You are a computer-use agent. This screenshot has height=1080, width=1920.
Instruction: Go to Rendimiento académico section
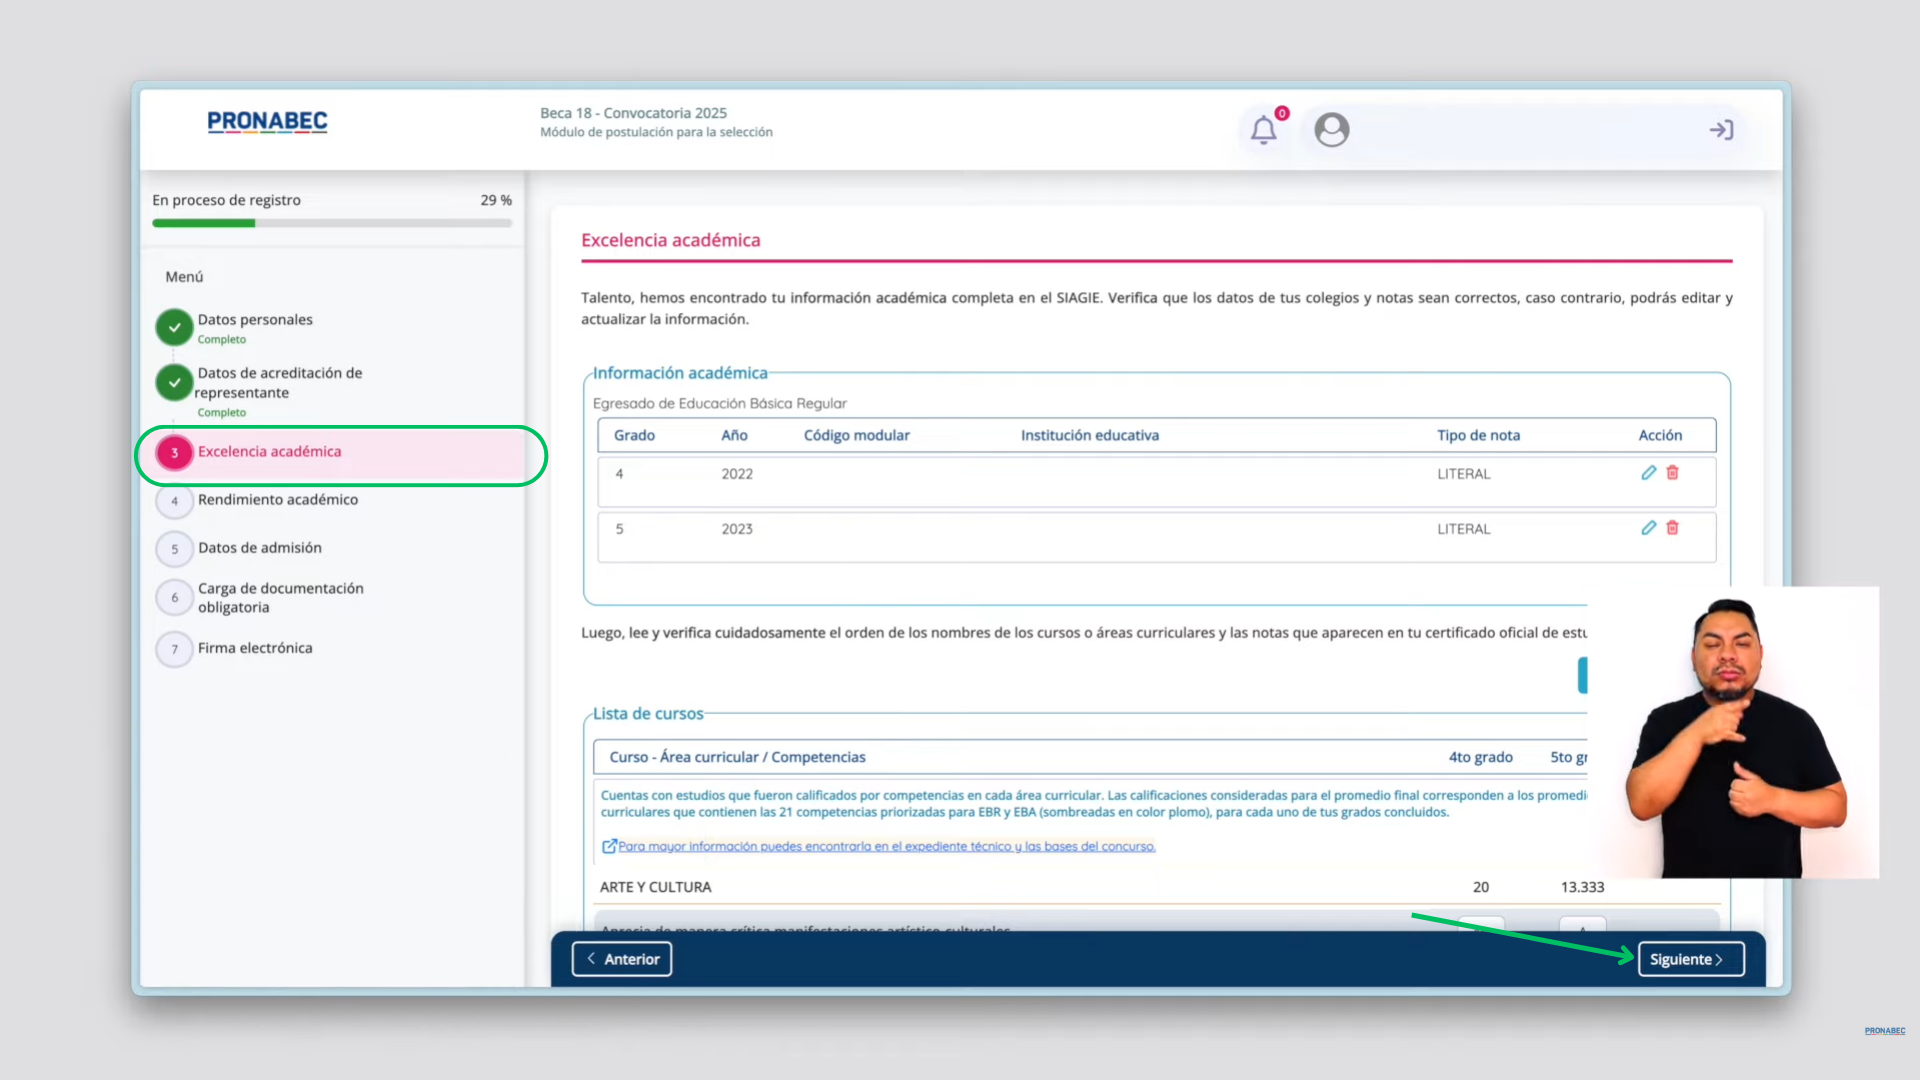click(277, 500)
